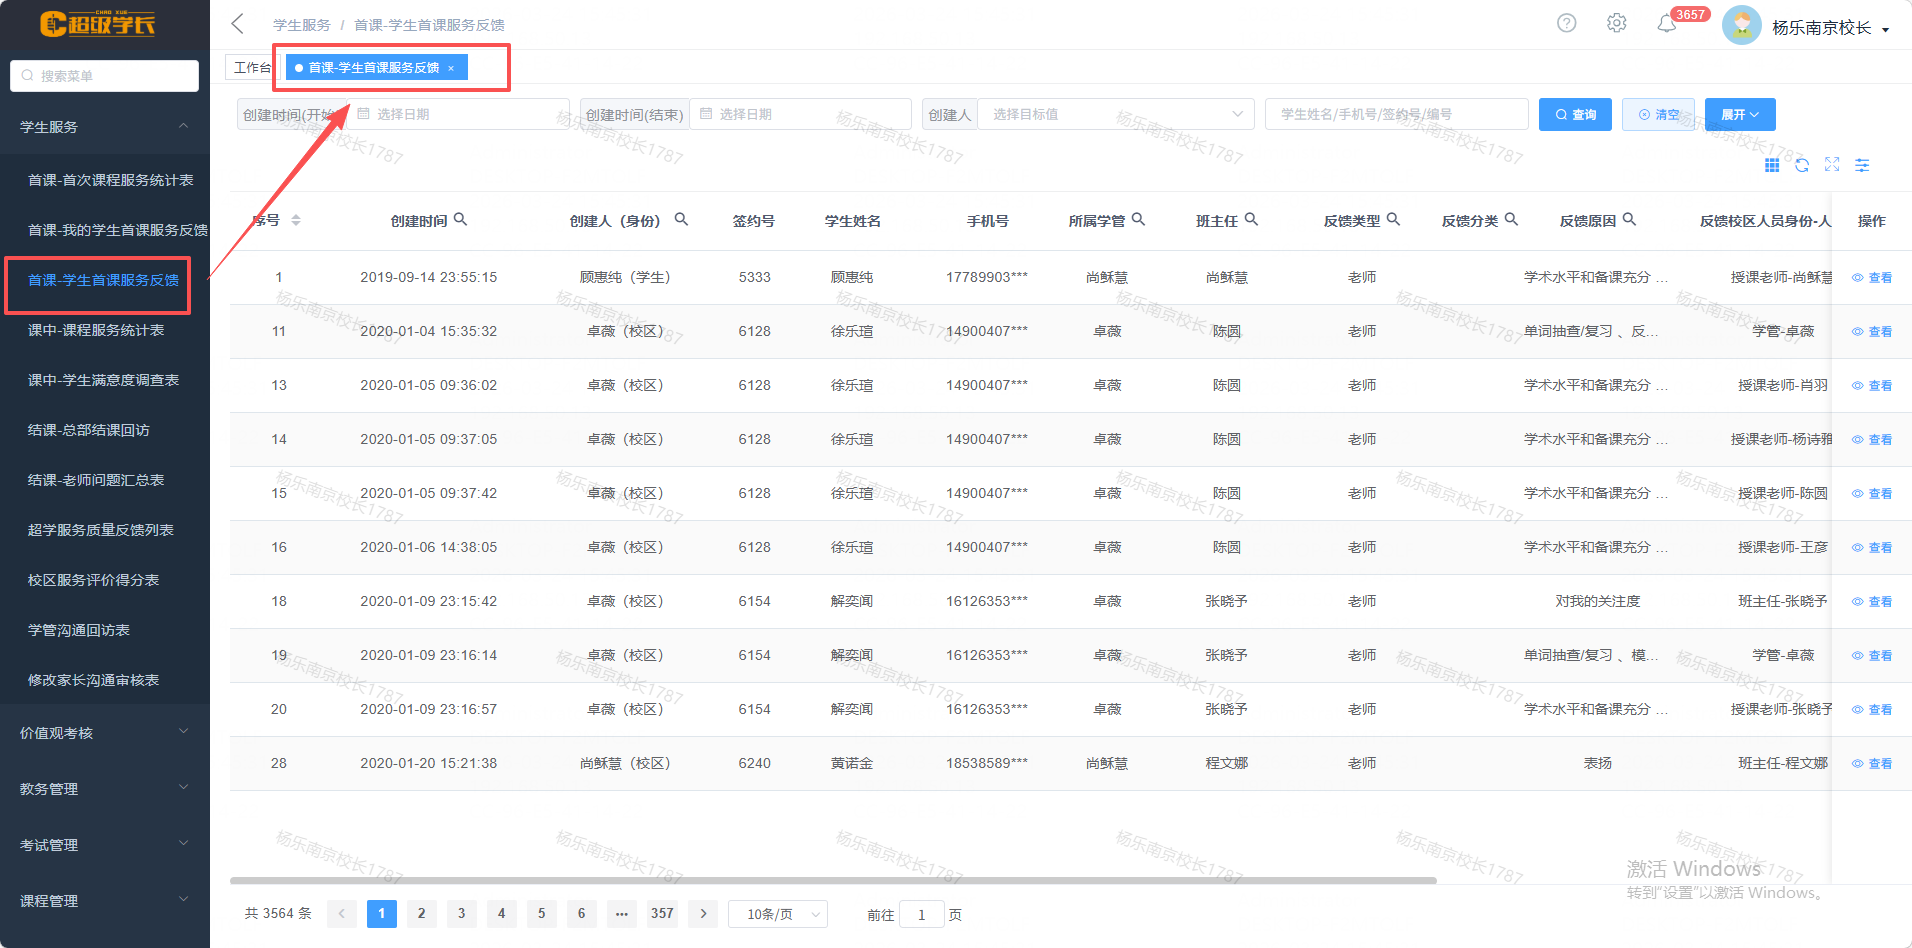This screenshot has width=1912, height=948.
Task: Go to page 357 in pagination
Action: 662,913
